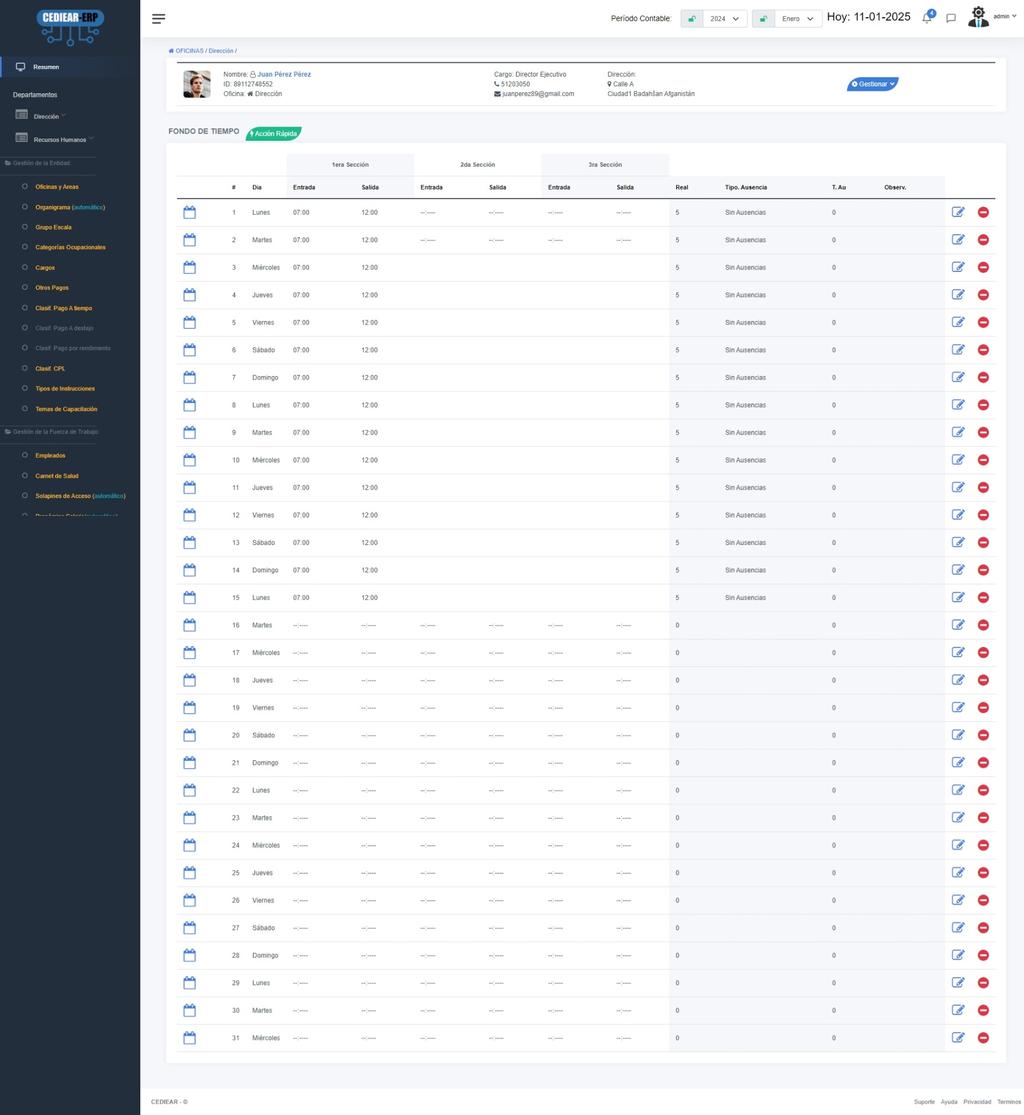Open the chat messages icon
Image resolution: width=1024 pixels, height=1115 pixels.
951,18
